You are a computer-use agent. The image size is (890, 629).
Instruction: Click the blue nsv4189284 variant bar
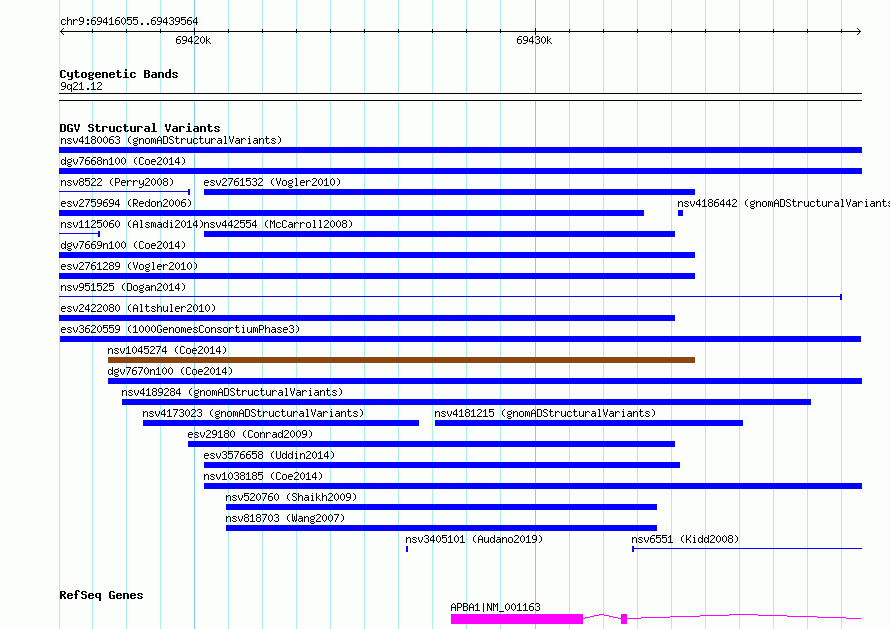[466, 402]
